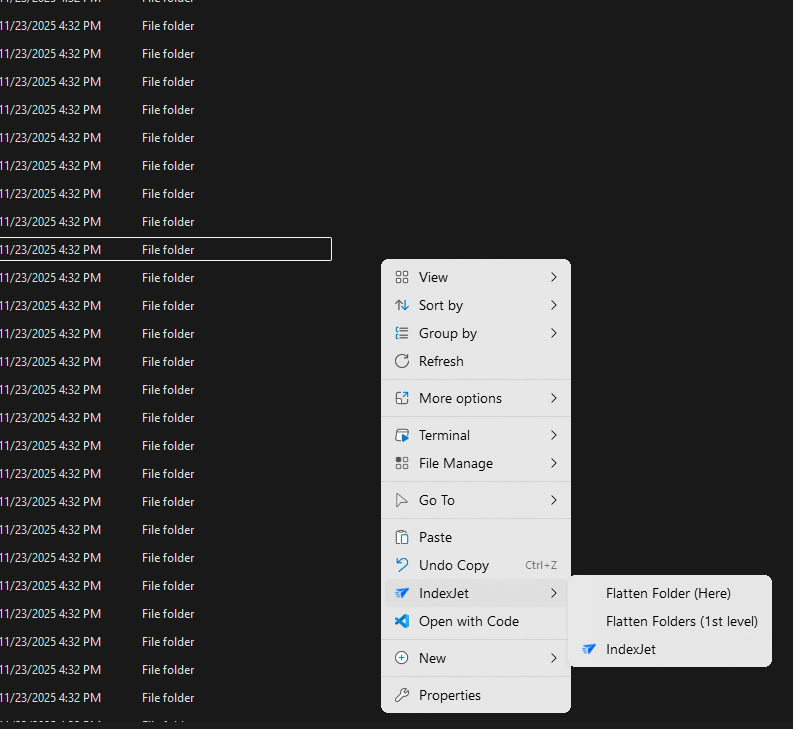793x729 pixels.
Task: Click the Refresh circular arrow icon
Action: coord(402,361)
